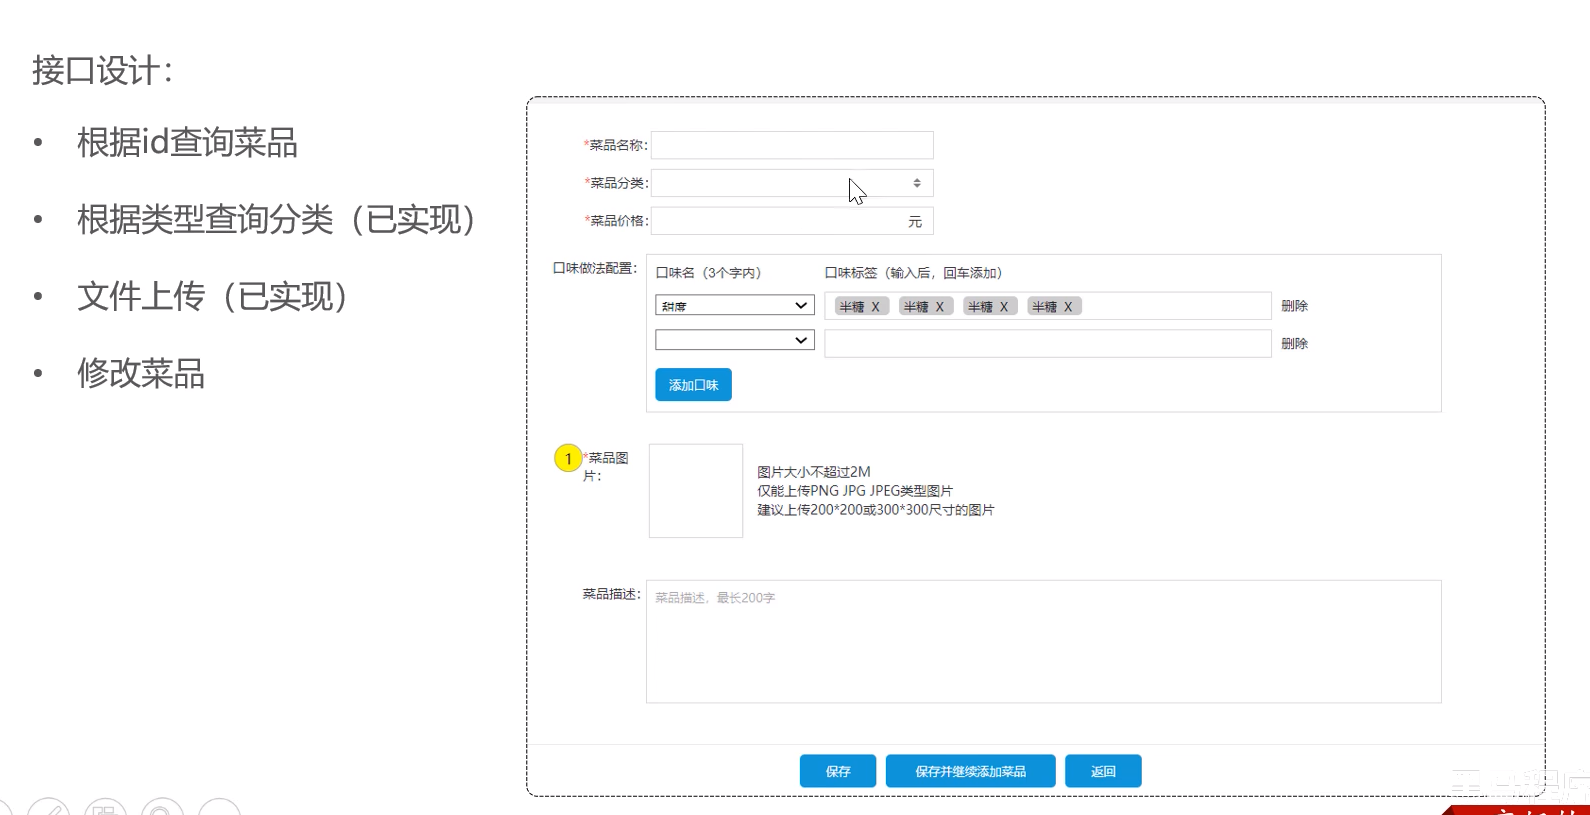Click 删除 link for the first flavor row

(x=1294, y=306)
